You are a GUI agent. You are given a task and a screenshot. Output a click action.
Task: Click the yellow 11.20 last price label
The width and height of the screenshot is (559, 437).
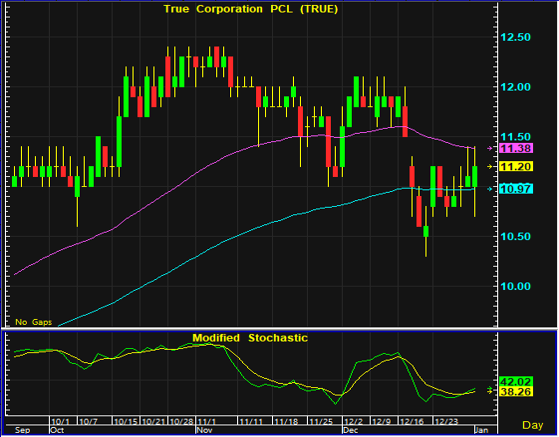517,166
